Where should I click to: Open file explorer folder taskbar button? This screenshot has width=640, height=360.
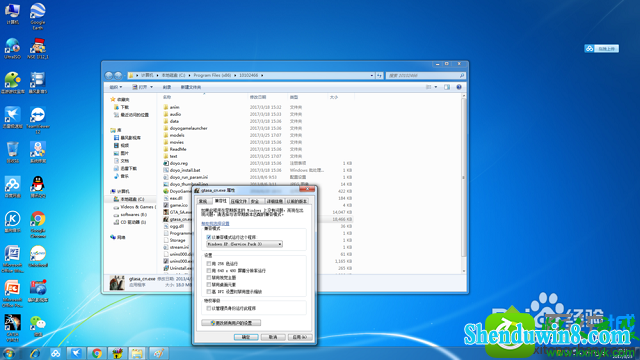(x=137, y=353)
